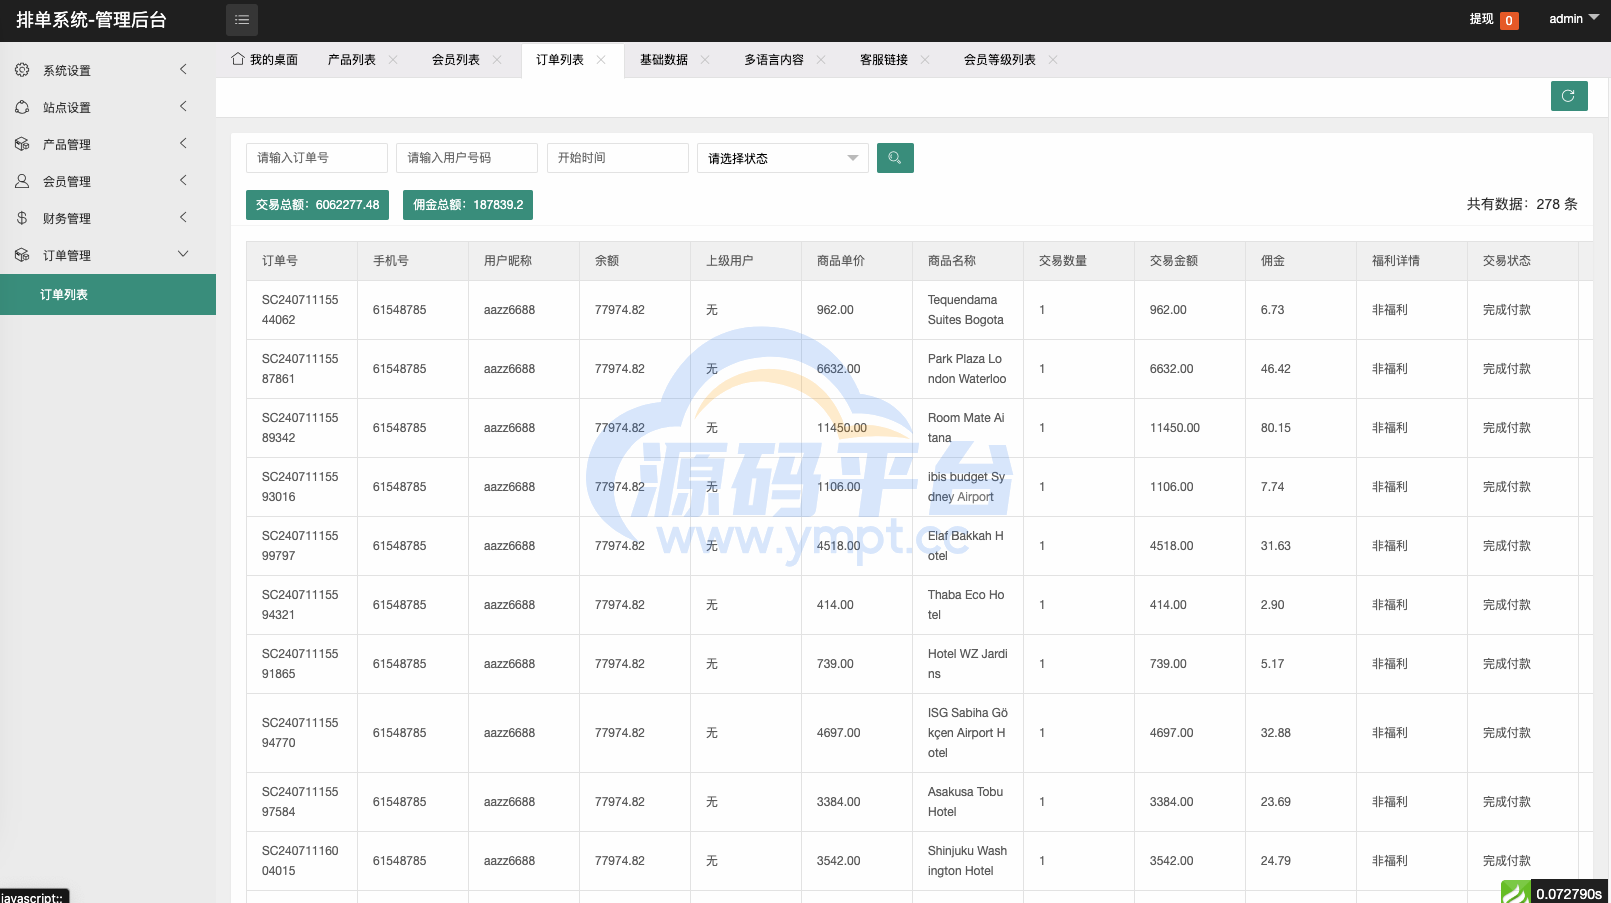This screenshot has height=903, width=1611.
Task: Close the 订单列表 tab
Action: click(x=601, y=60)
